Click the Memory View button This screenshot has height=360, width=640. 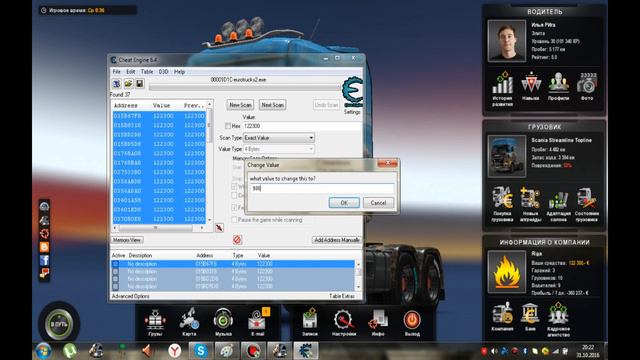coord(127,240)
